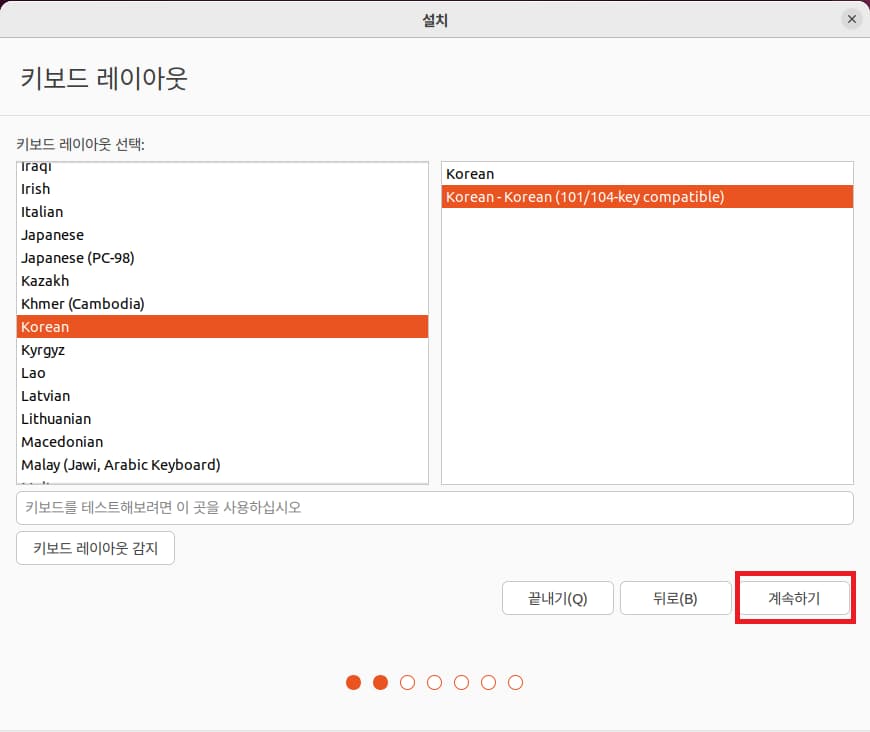Pick Lithuanian keyboard layout

tap(222, 419)
